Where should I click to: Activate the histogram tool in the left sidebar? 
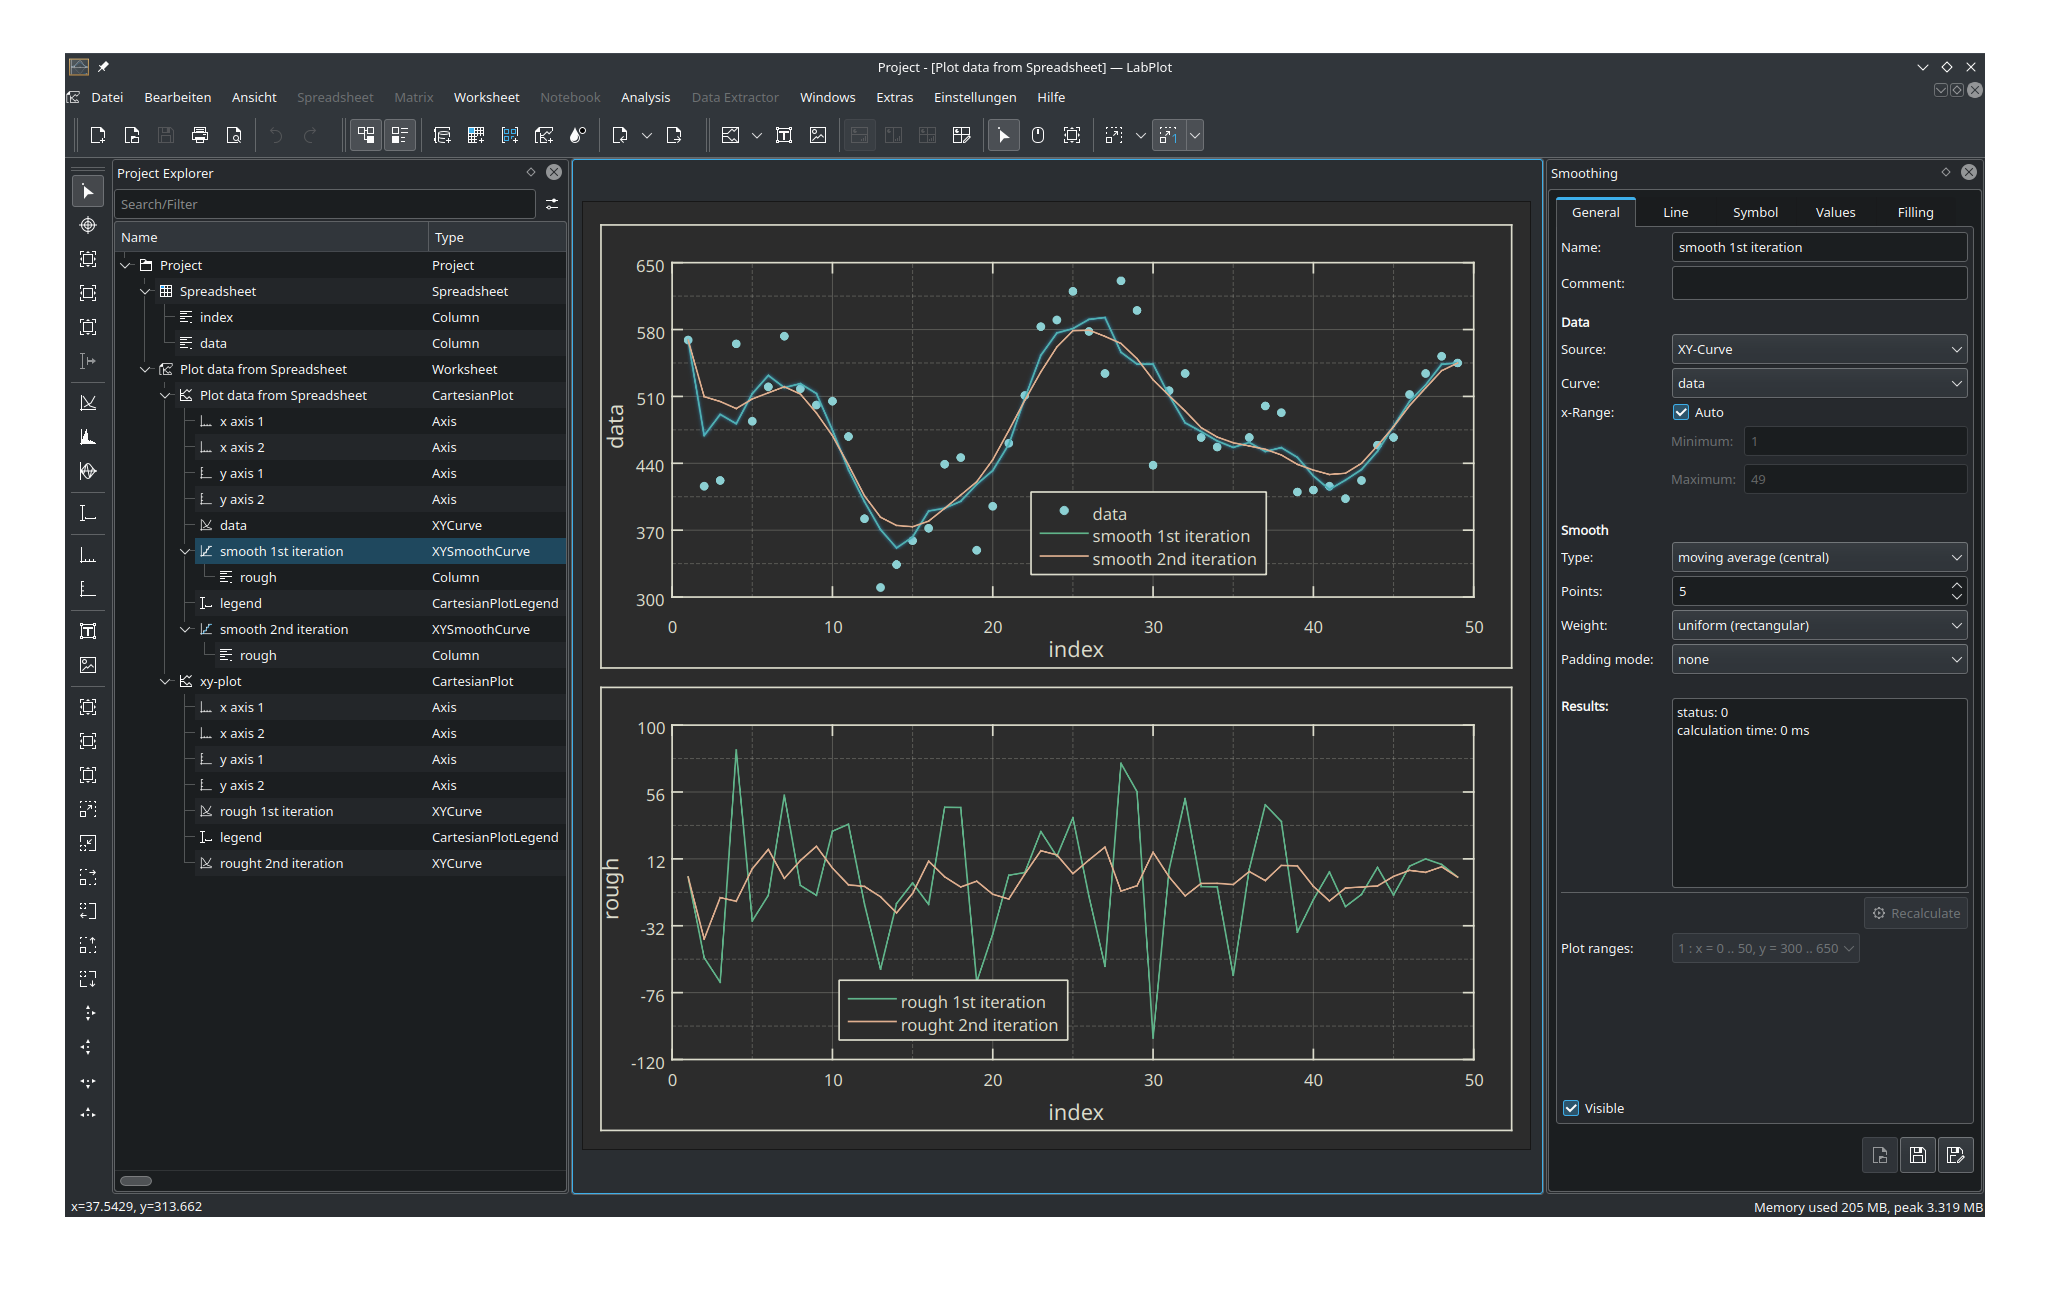point(87,438)
